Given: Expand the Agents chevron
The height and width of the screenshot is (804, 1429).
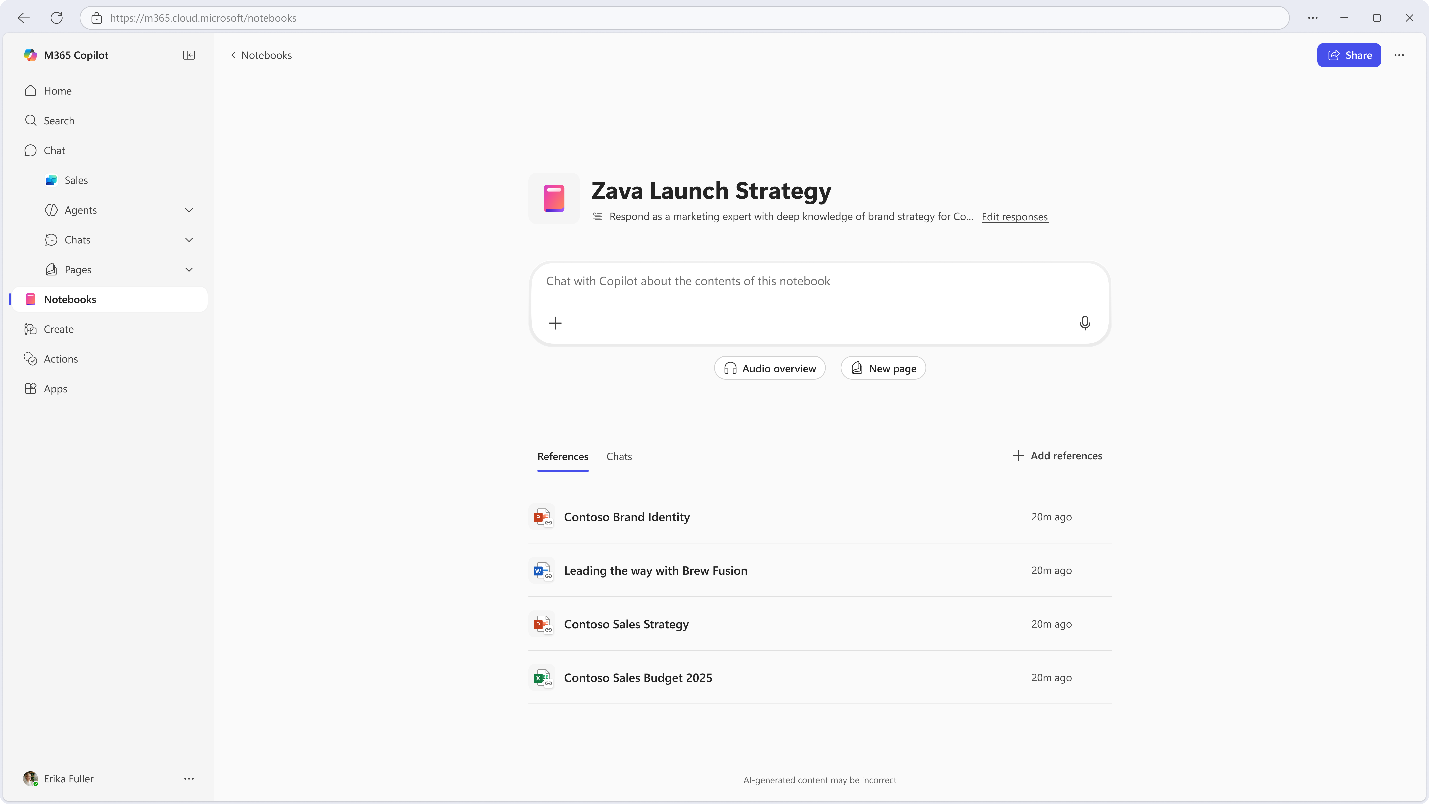Looking at the screenshot, I should point(189,210).
